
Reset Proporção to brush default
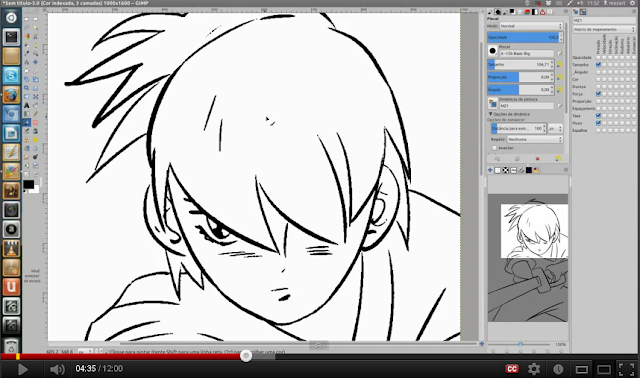click(x=559, y=77)
